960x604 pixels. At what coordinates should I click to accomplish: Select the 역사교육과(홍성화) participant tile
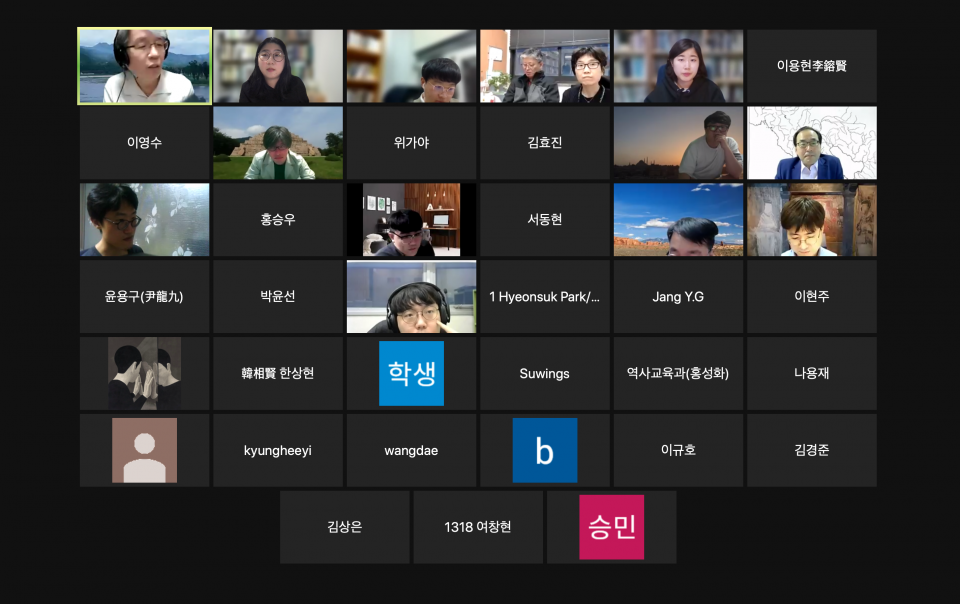678,373
